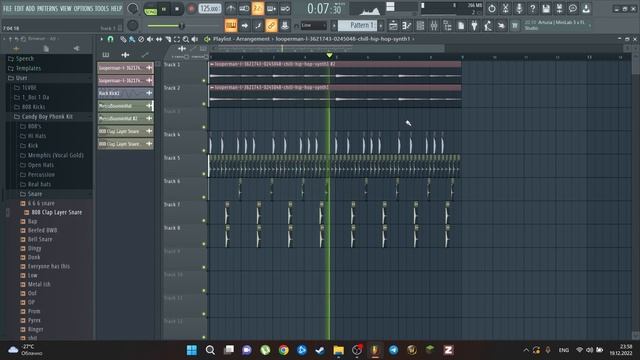Toggle wait for input to start playing

coord(244,9)
